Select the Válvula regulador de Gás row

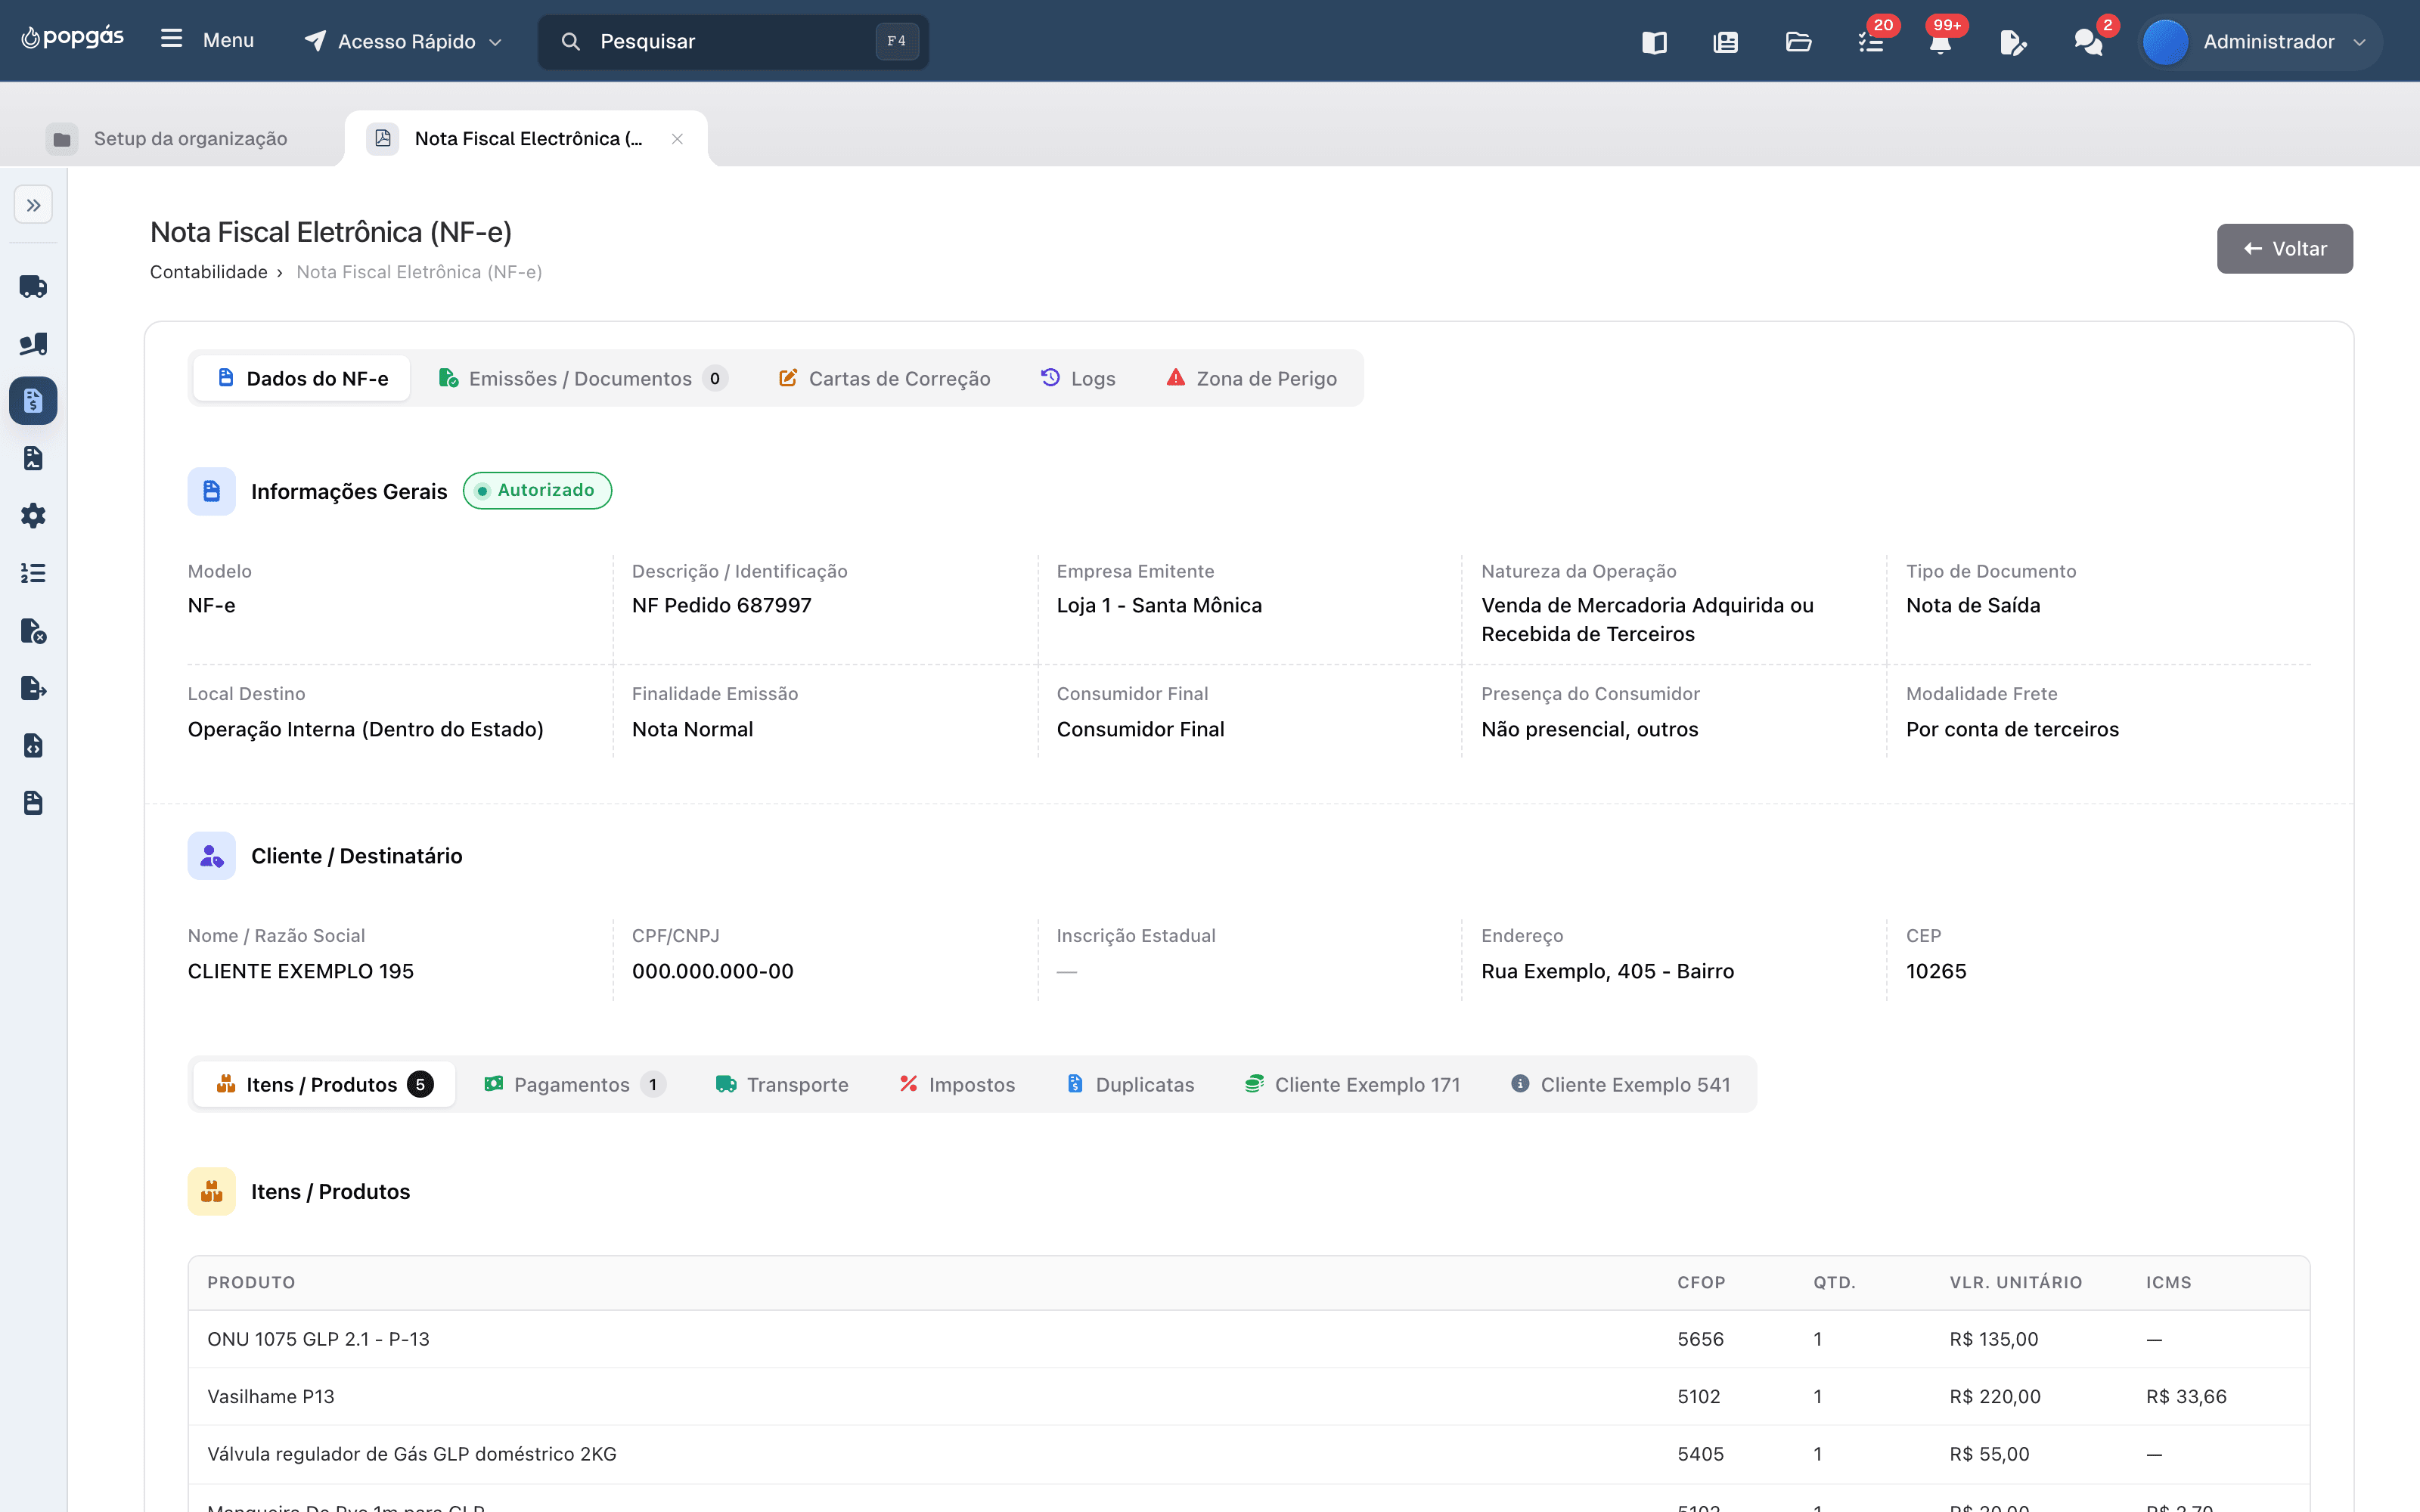(1249, 1454)
